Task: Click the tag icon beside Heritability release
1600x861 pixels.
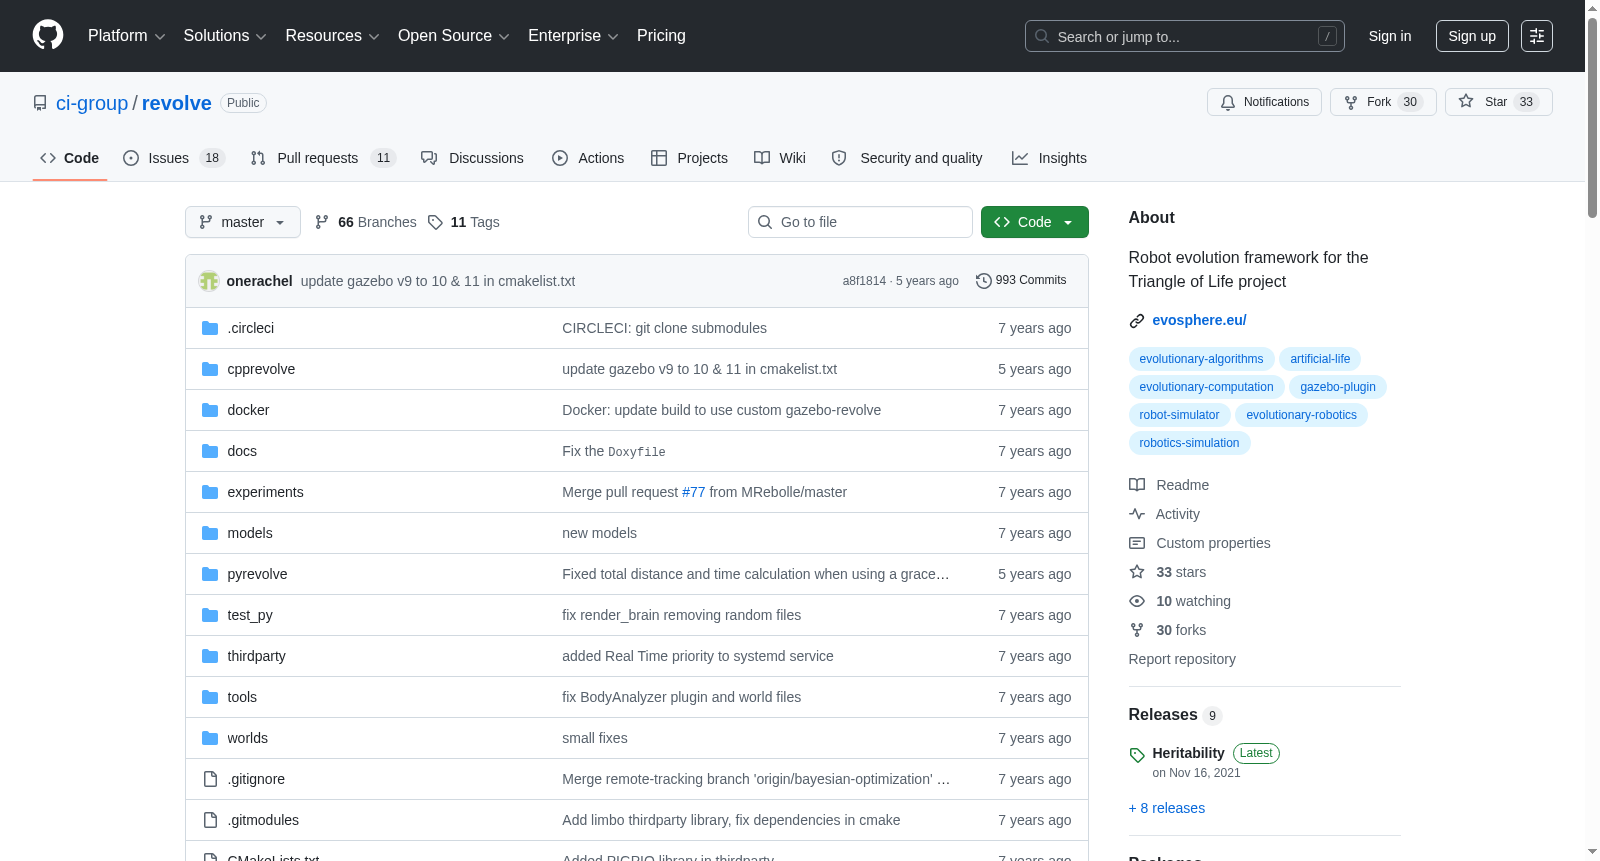Action: click(1137, 755)
